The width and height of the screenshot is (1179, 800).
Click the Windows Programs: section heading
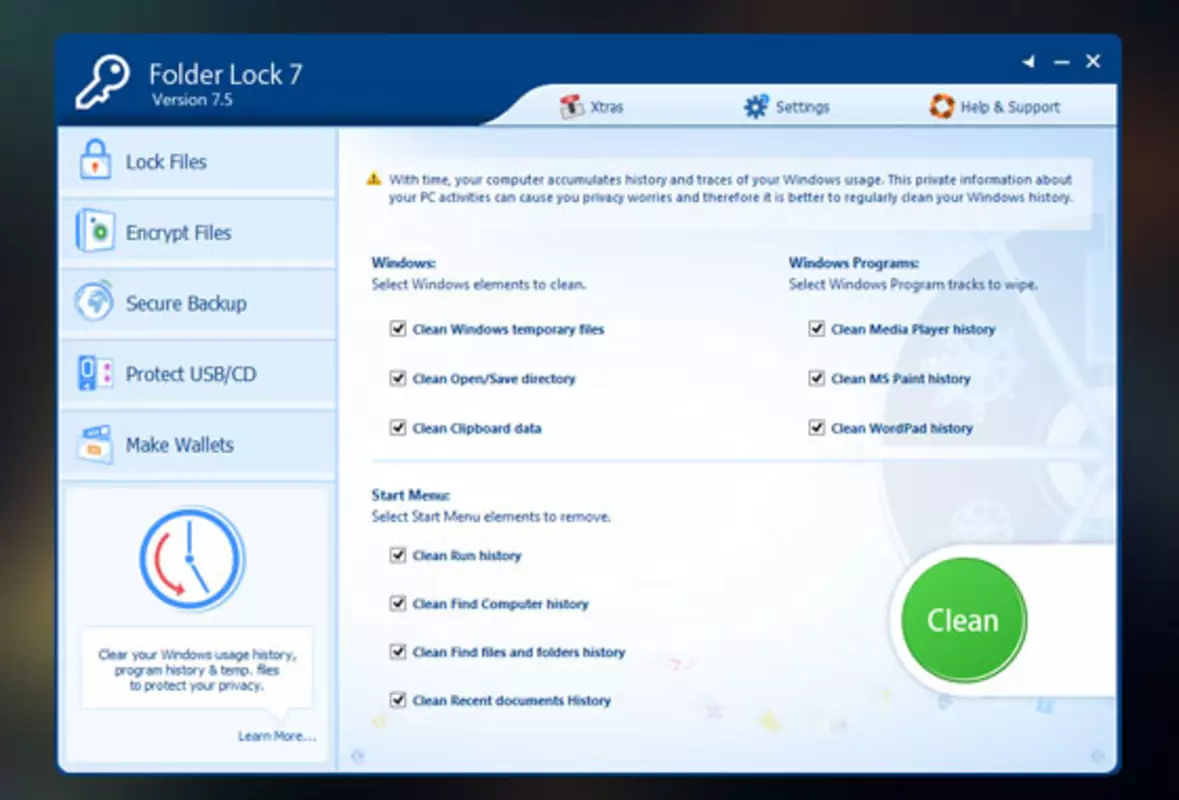tap(854, 263)
